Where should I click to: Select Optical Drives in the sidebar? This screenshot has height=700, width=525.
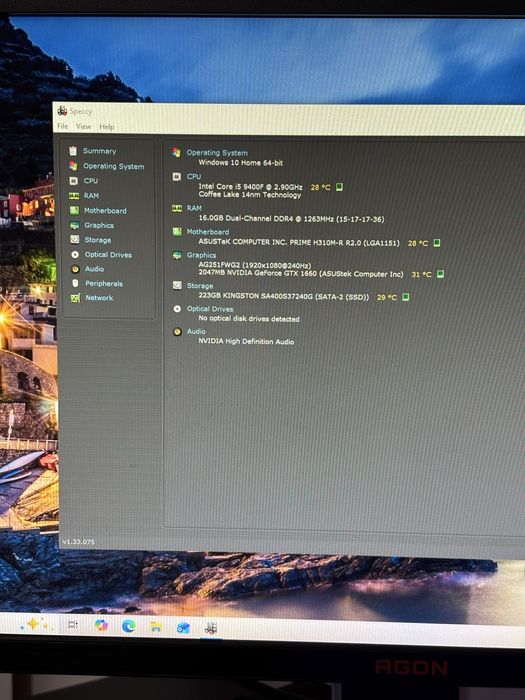pos(108,254)
